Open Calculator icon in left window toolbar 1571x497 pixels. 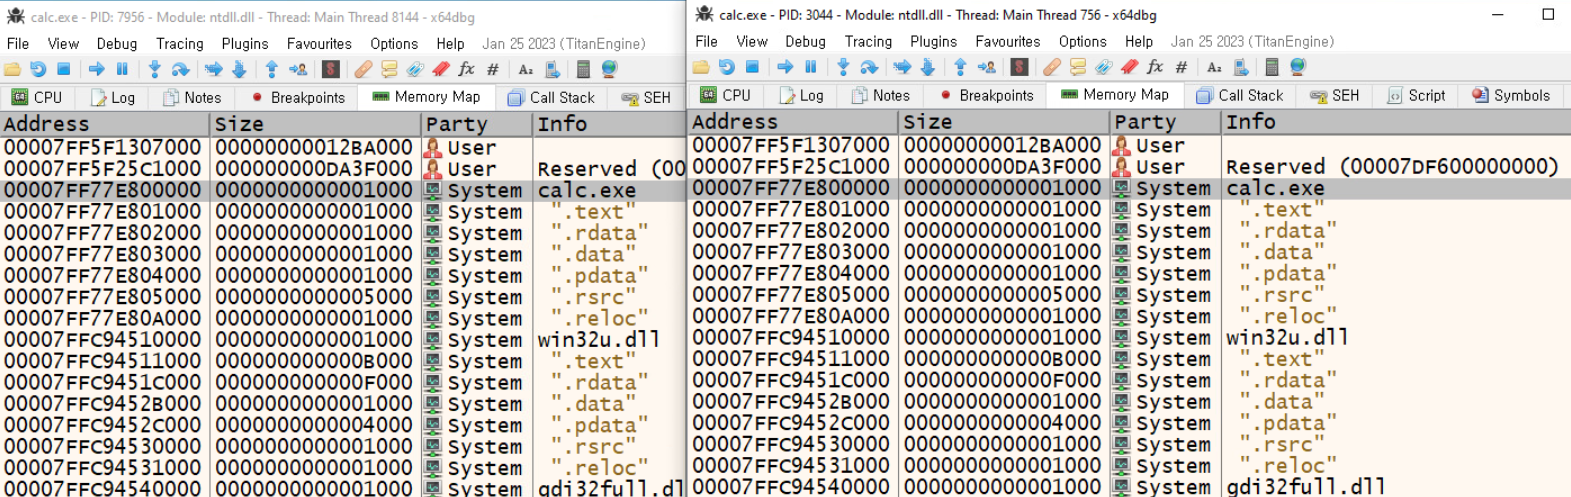(583, 69)
